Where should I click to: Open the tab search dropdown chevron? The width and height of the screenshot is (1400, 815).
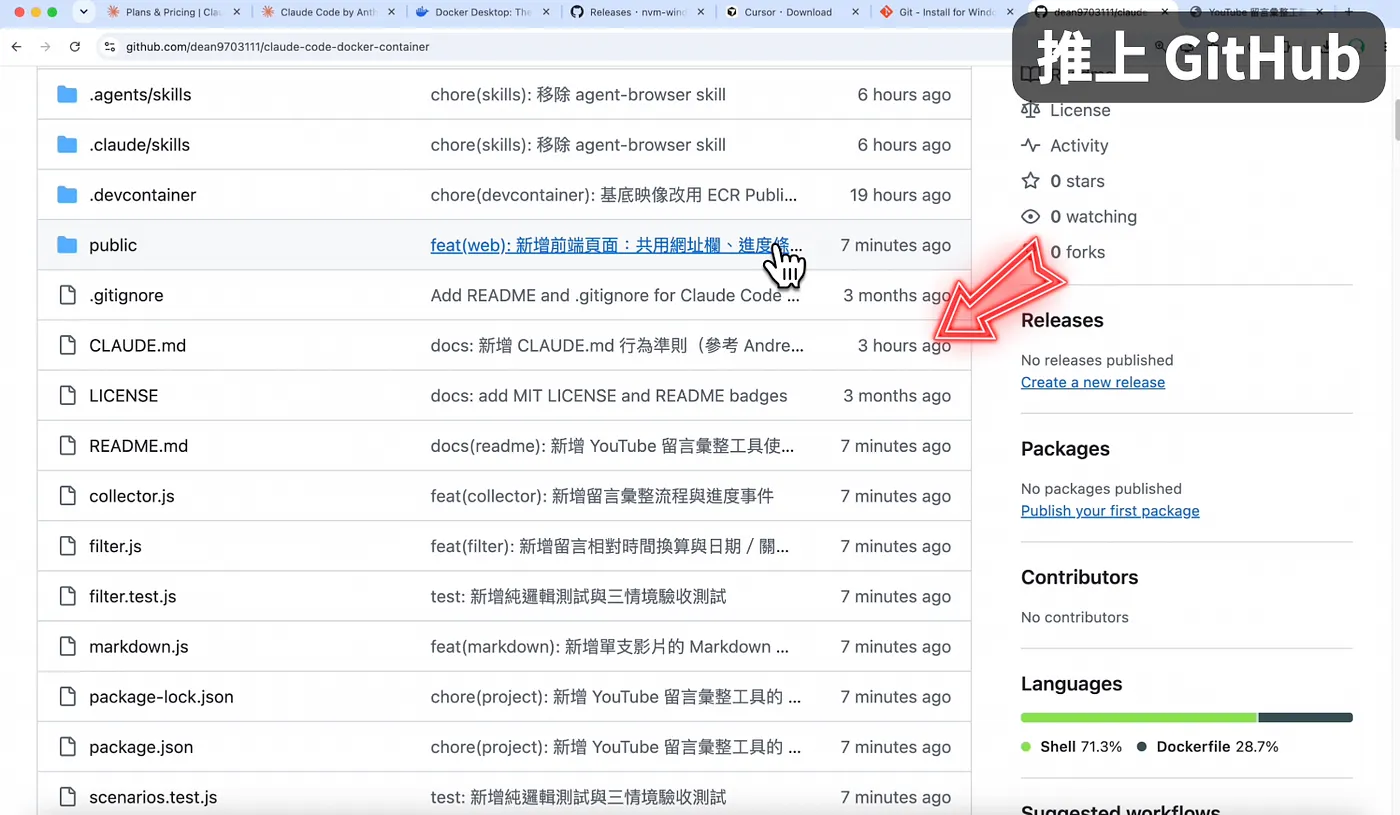click(x=84, y=12)
